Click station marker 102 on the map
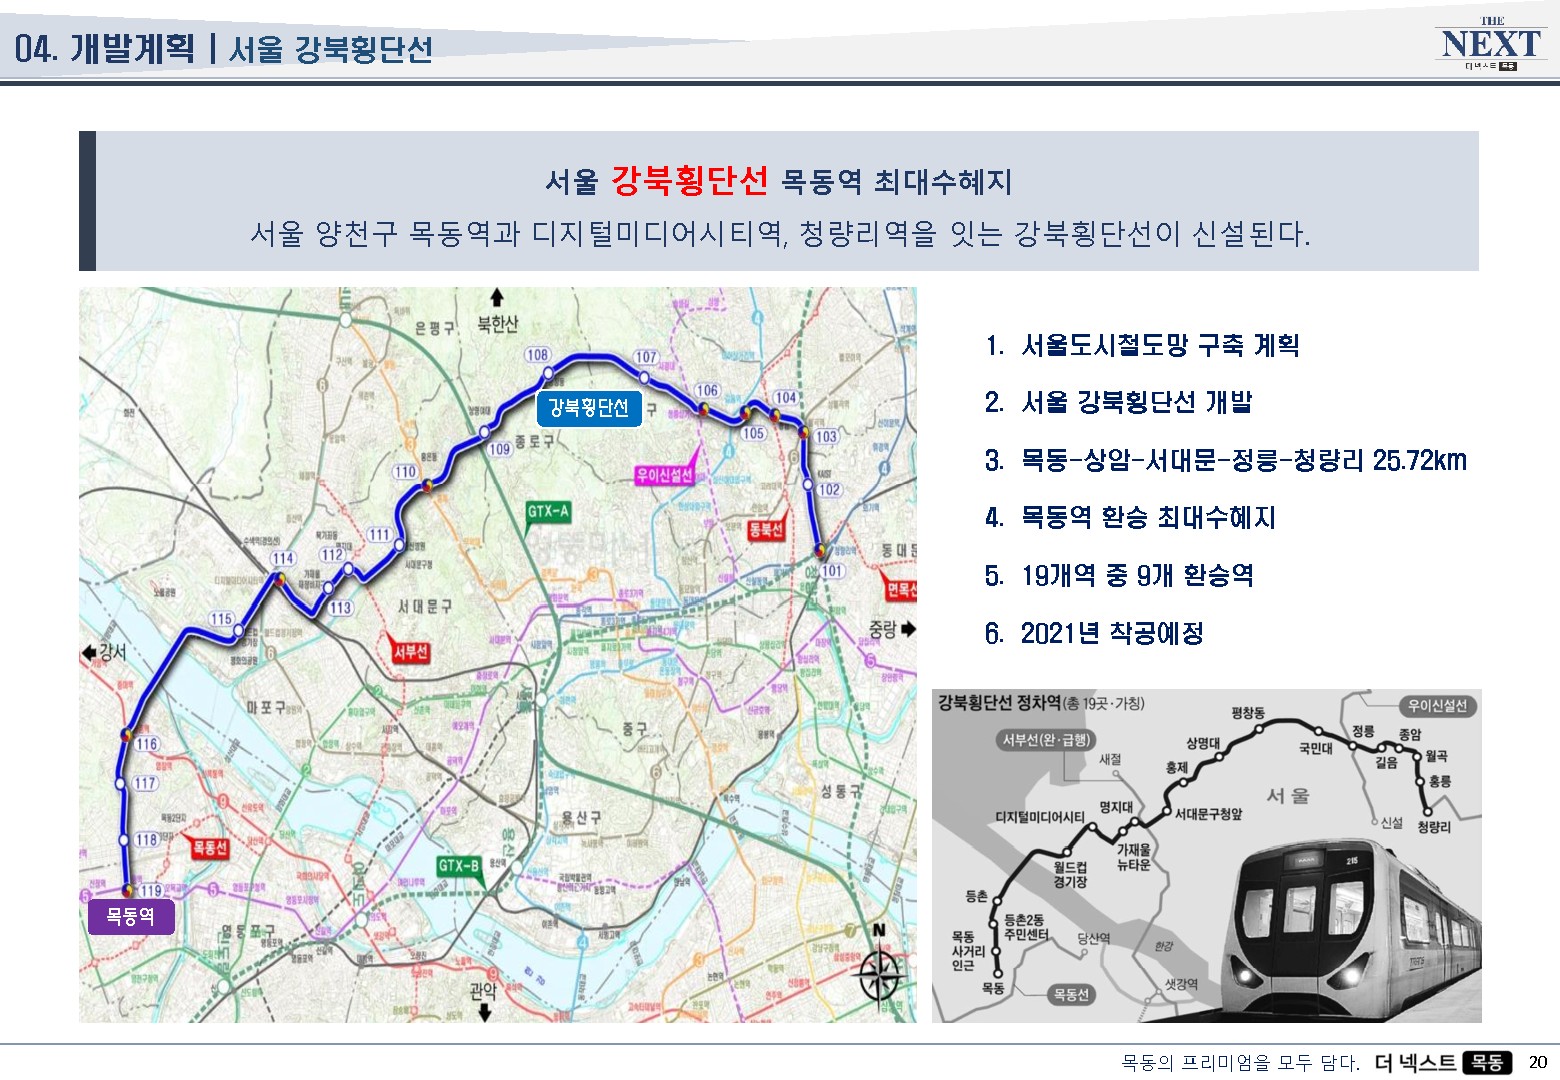 [x=829, y=489]
